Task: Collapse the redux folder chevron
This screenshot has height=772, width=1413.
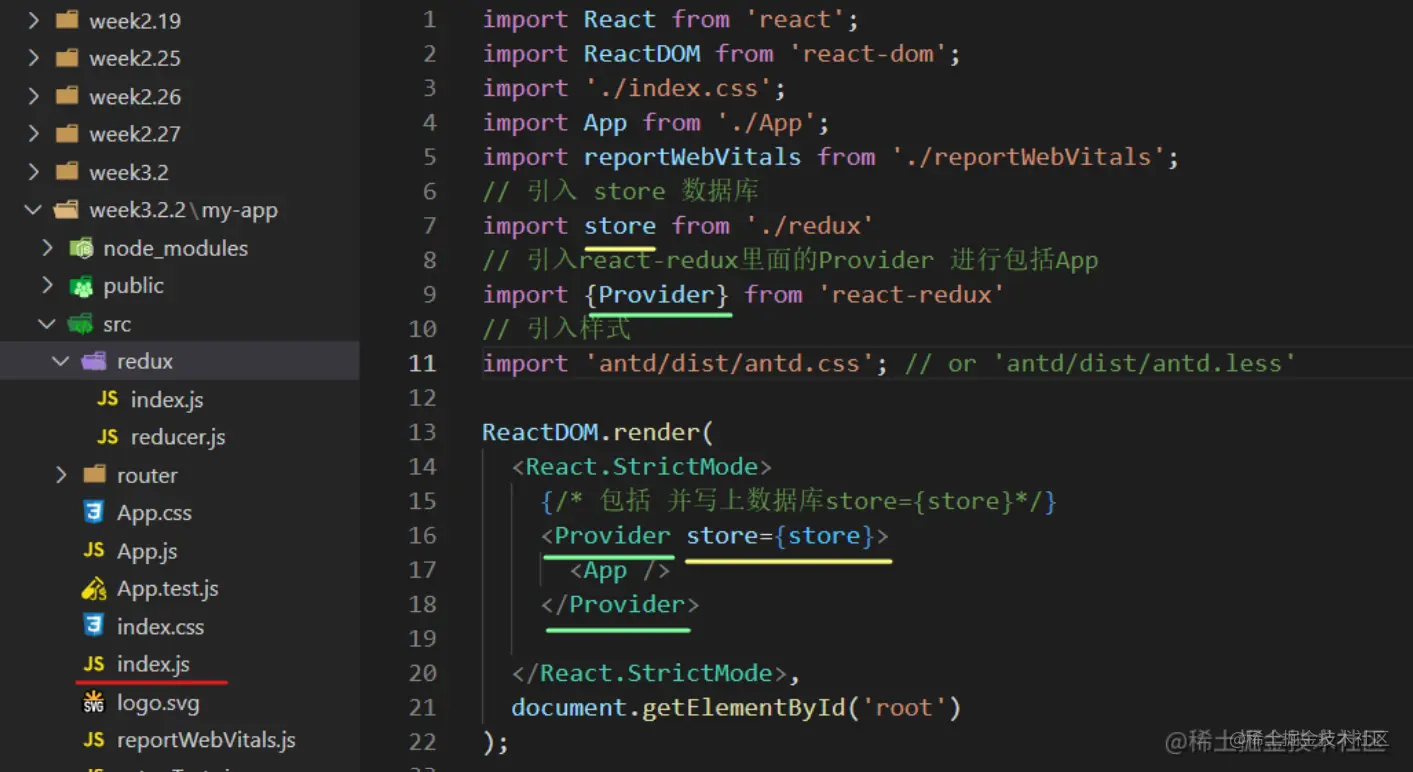Action: (61, 361)
